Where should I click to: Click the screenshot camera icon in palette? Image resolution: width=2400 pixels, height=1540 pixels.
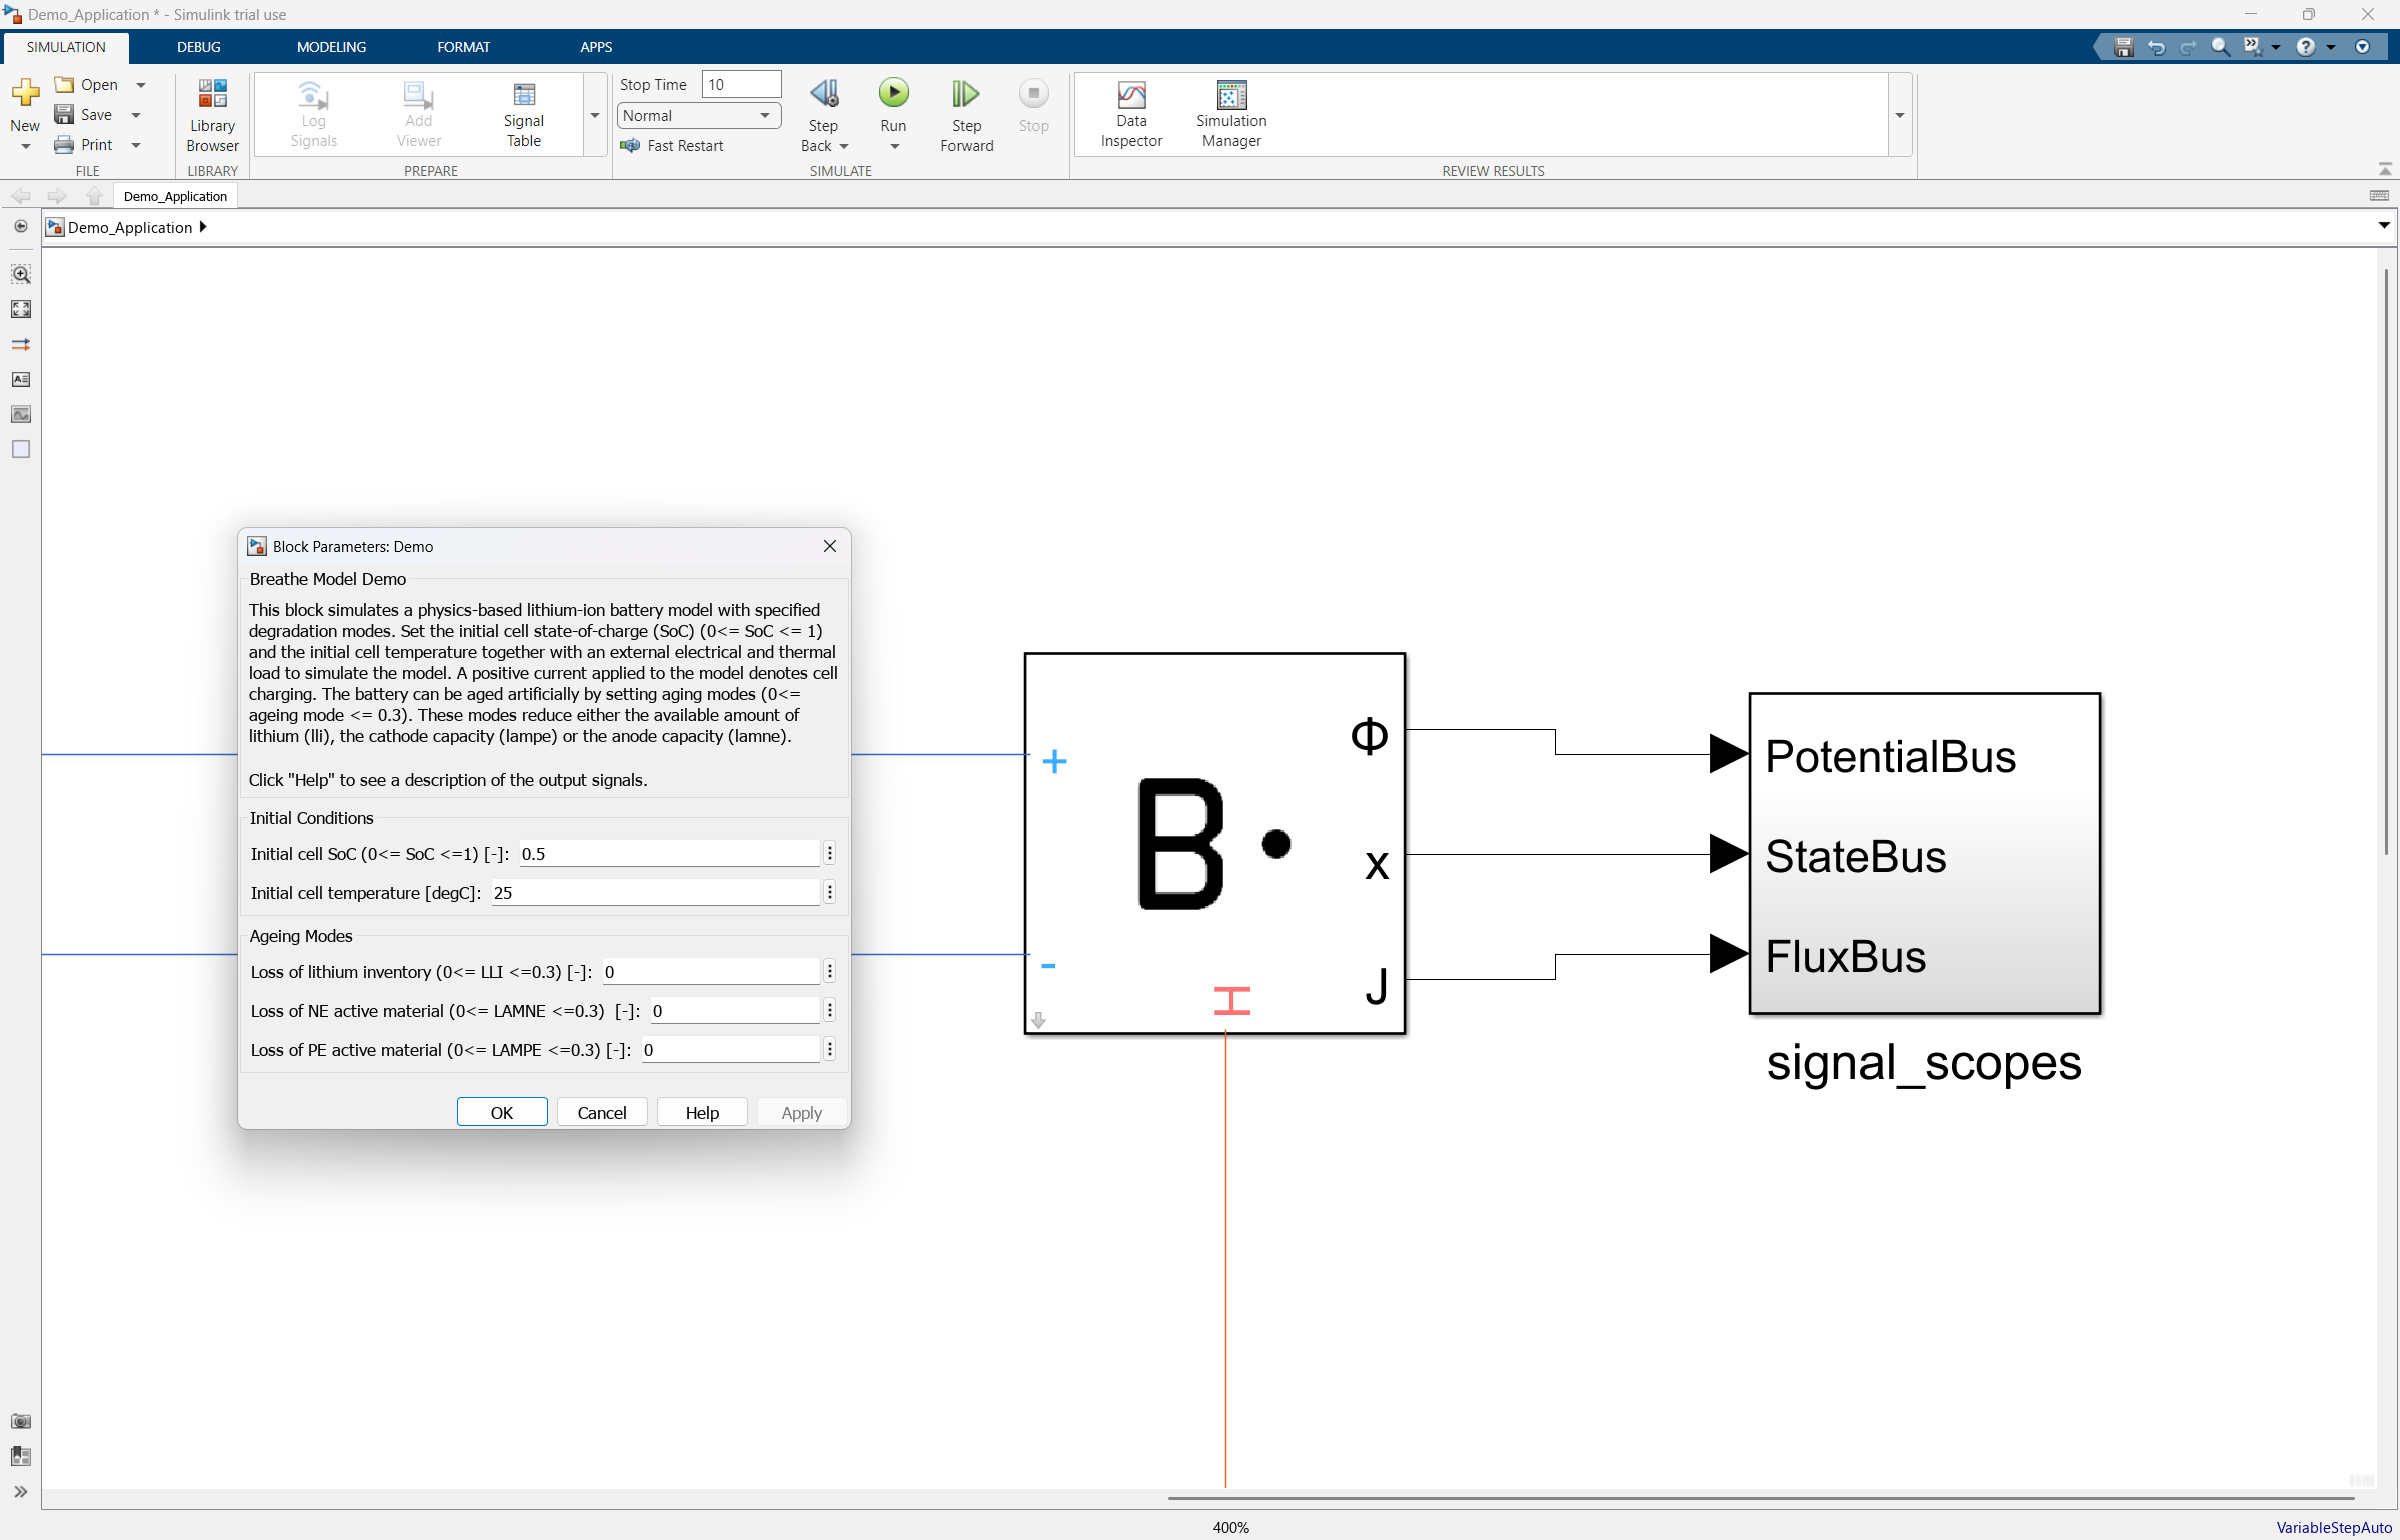pos(21,1421)
